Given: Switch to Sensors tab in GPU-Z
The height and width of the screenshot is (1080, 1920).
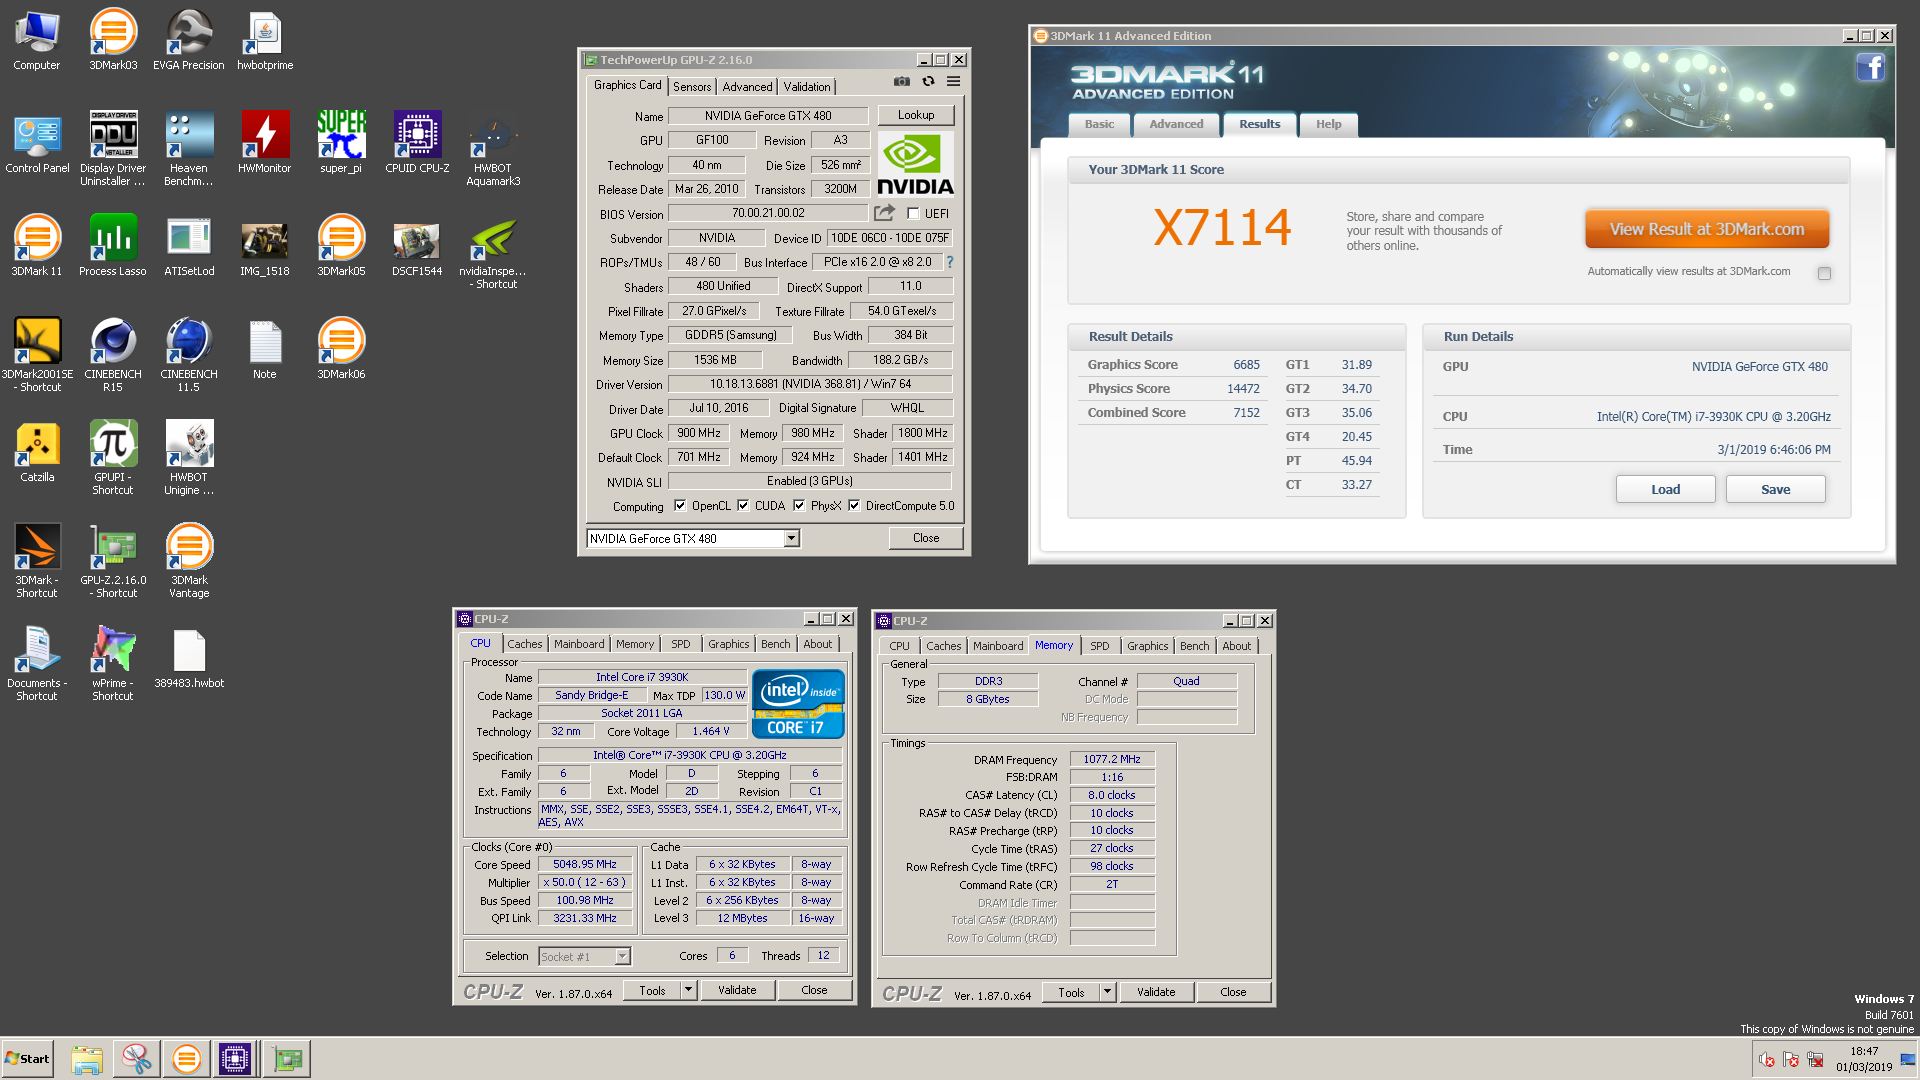Looking at the screenshot, I should pos(692,87).
